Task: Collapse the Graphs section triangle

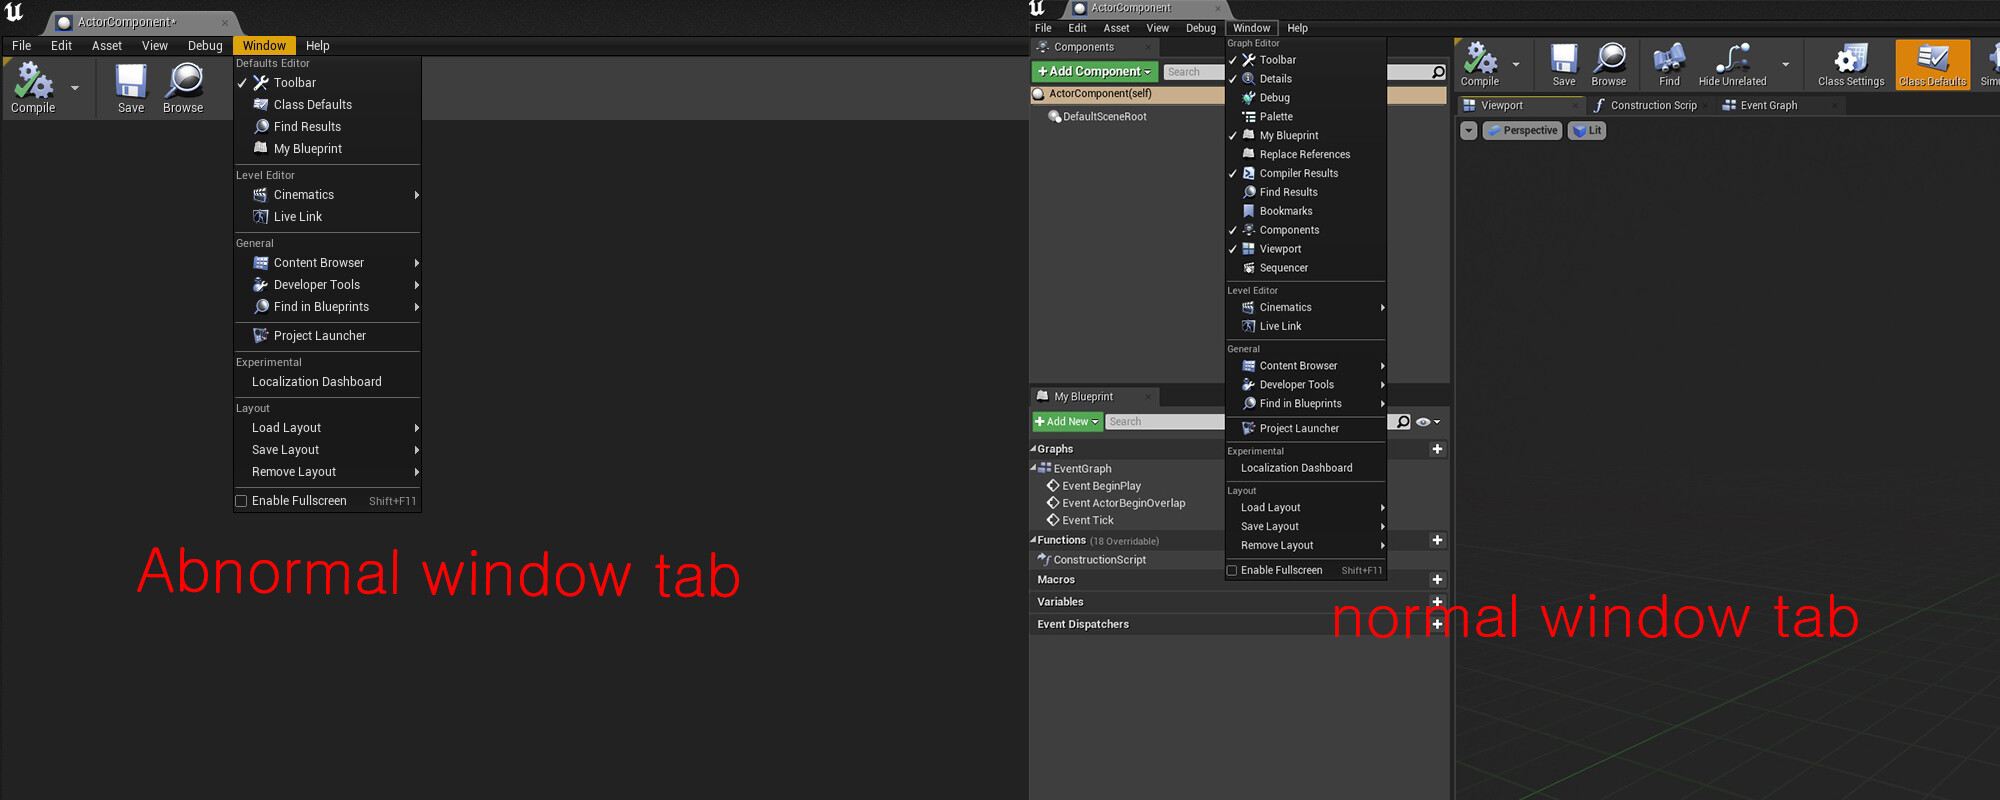Action: pyautogui.click(x=1033, y=449)
